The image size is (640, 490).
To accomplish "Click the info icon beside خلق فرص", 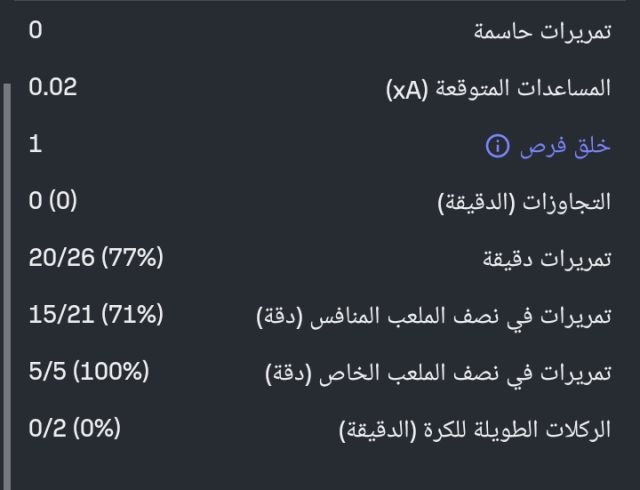I will 498,146.
